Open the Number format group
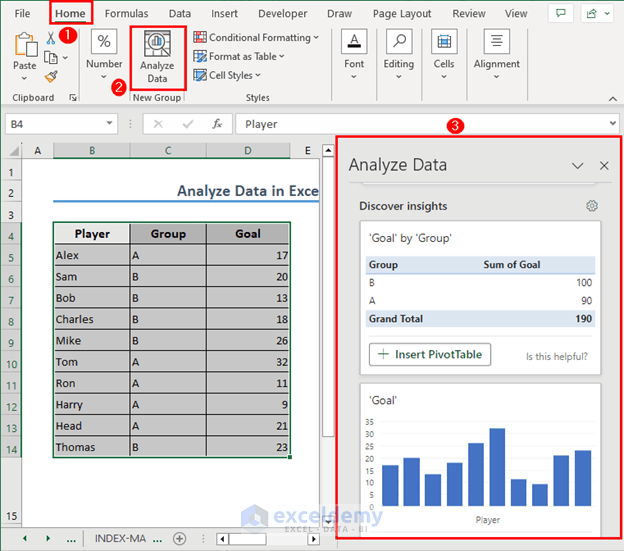Viewport: 624px width, 551px height. pyautogui.click(x=104, y=41)
